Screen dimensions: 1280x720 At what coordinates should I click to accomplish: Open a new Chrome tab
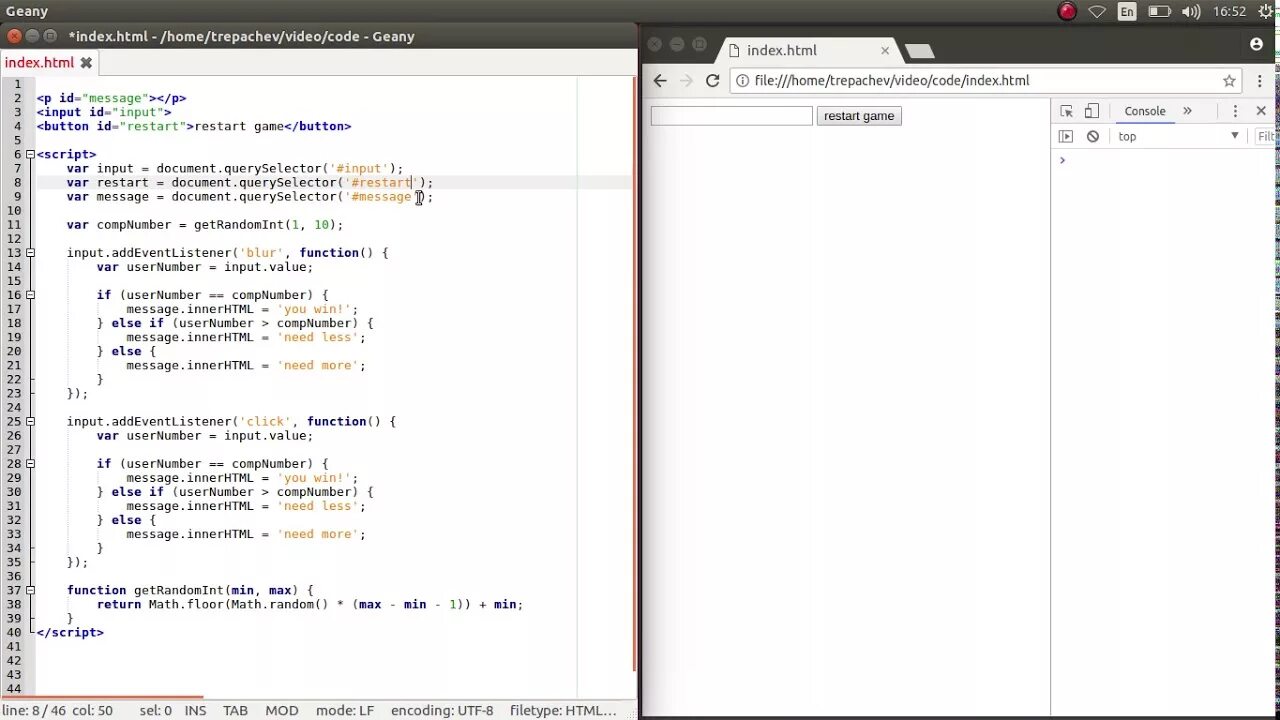919,51
